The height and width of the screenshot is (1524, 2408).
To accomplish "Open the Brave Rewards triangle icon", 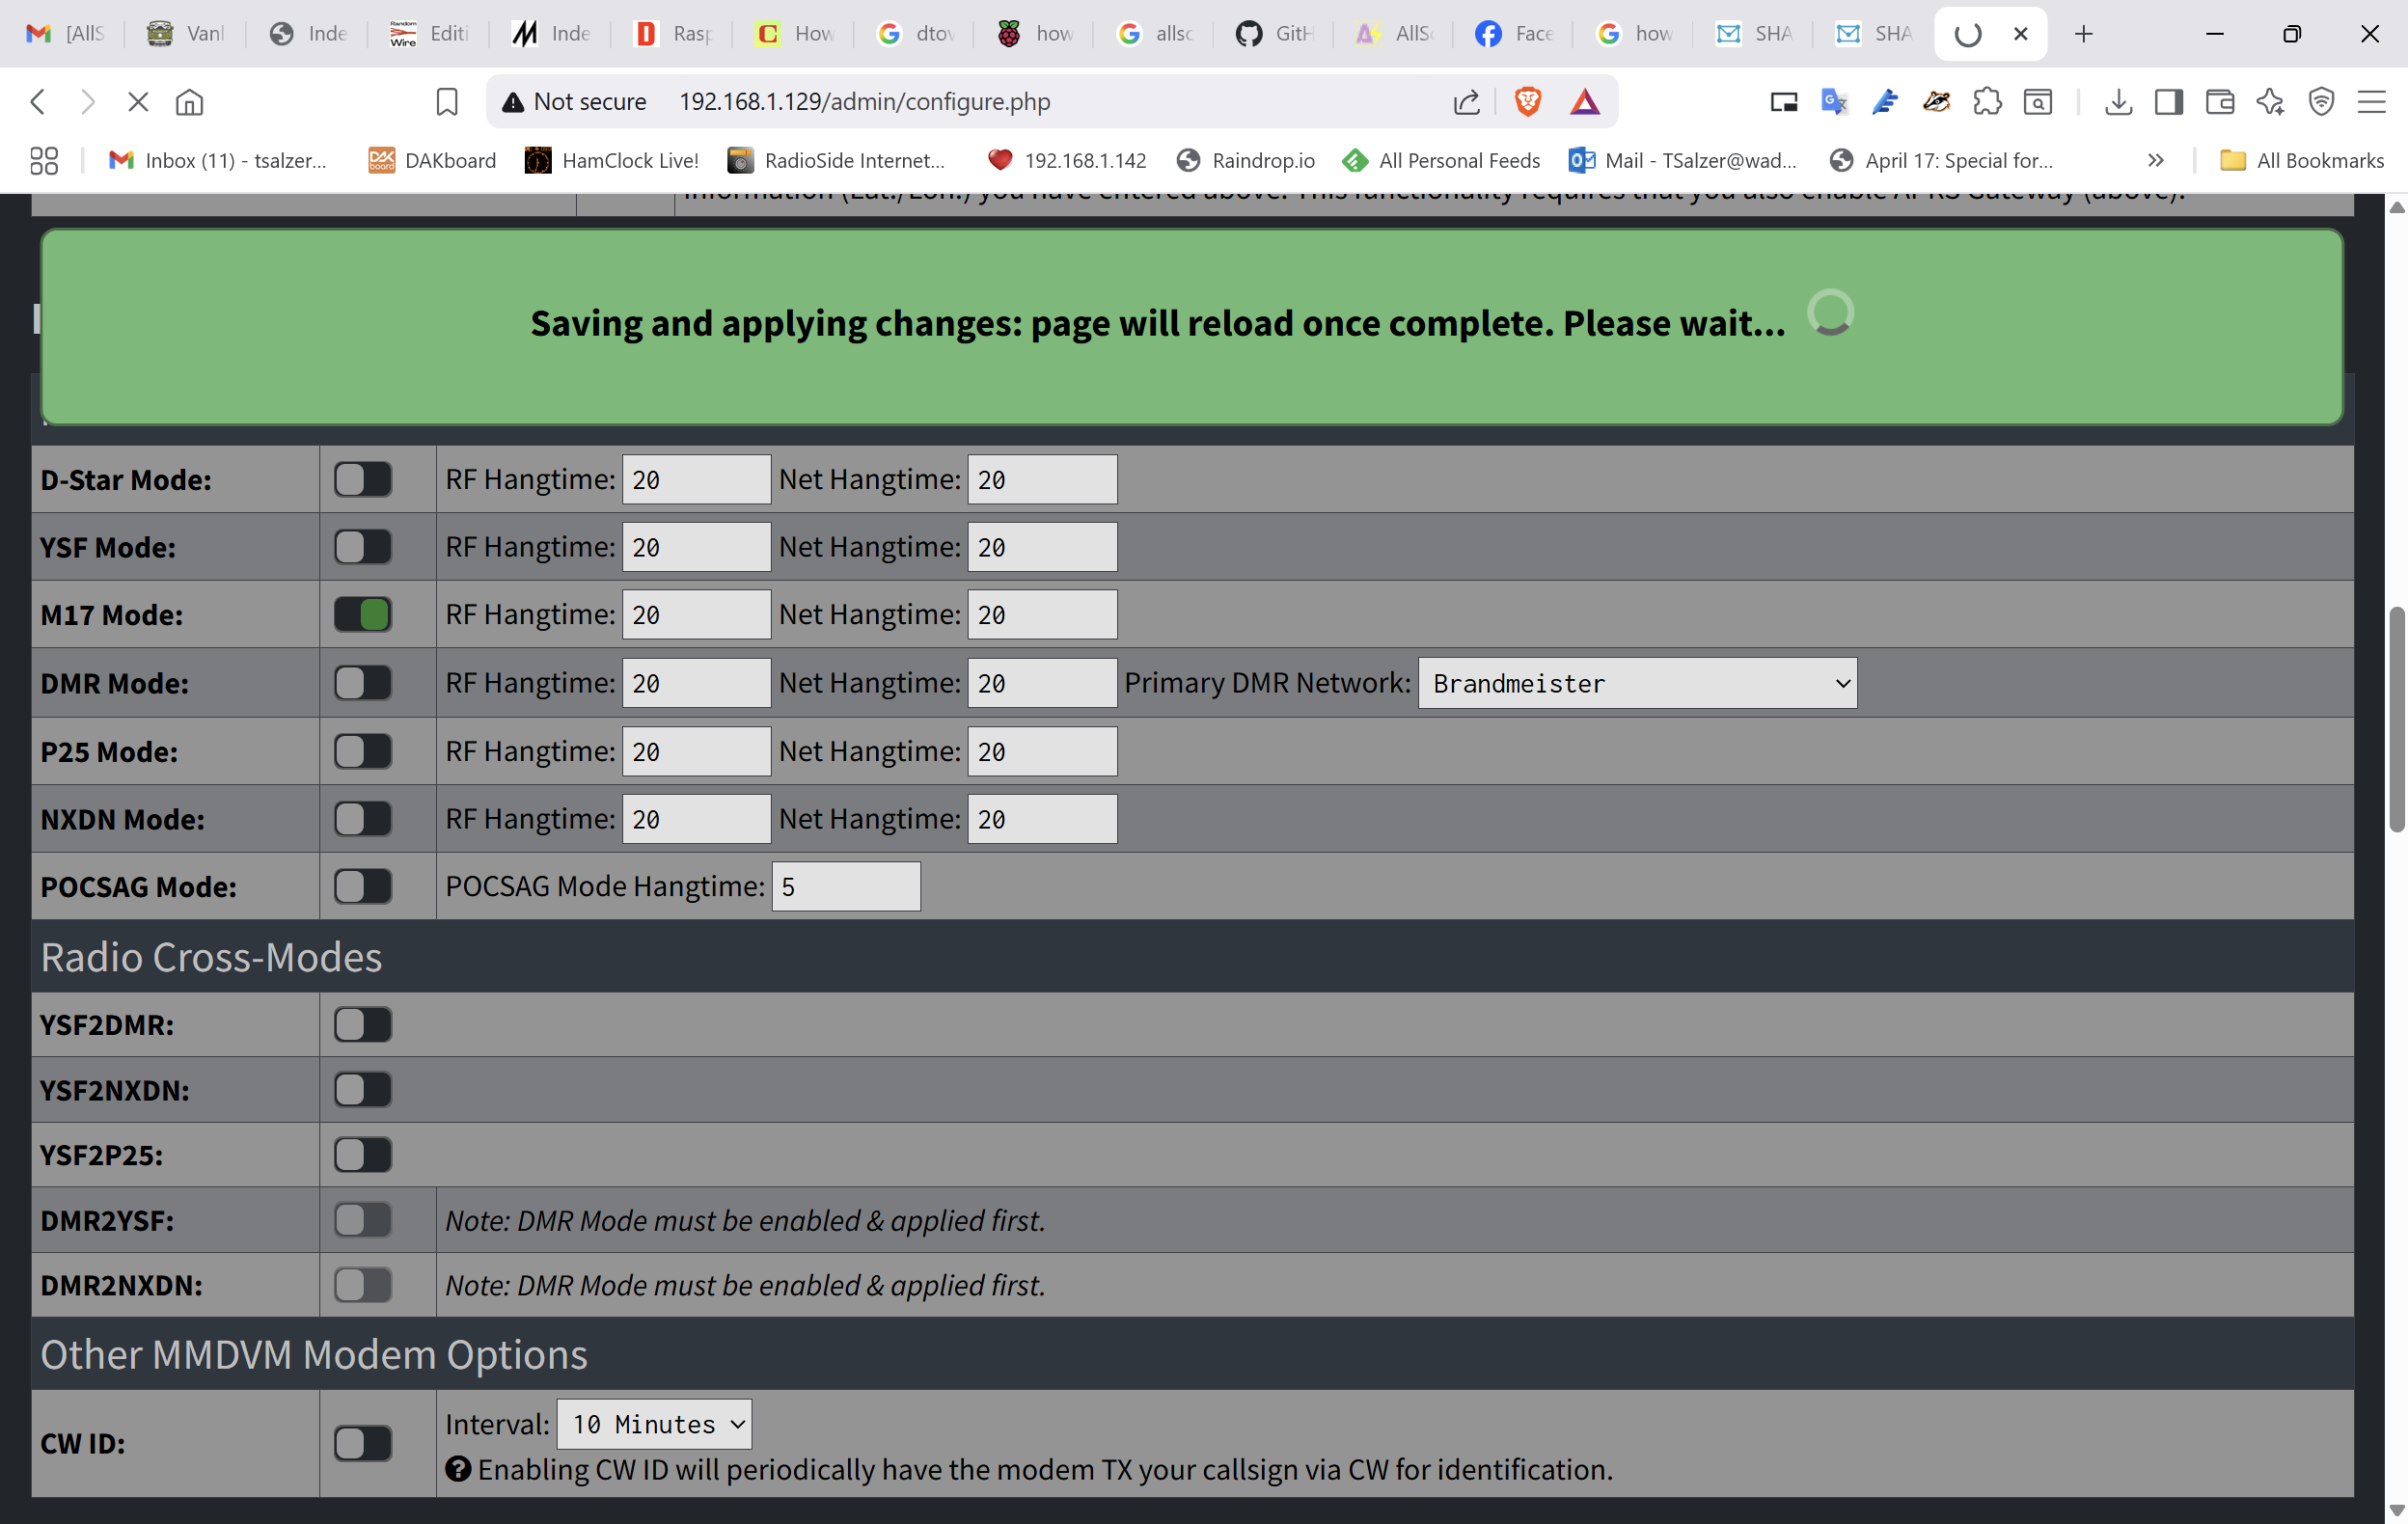I will [1585, 101].
